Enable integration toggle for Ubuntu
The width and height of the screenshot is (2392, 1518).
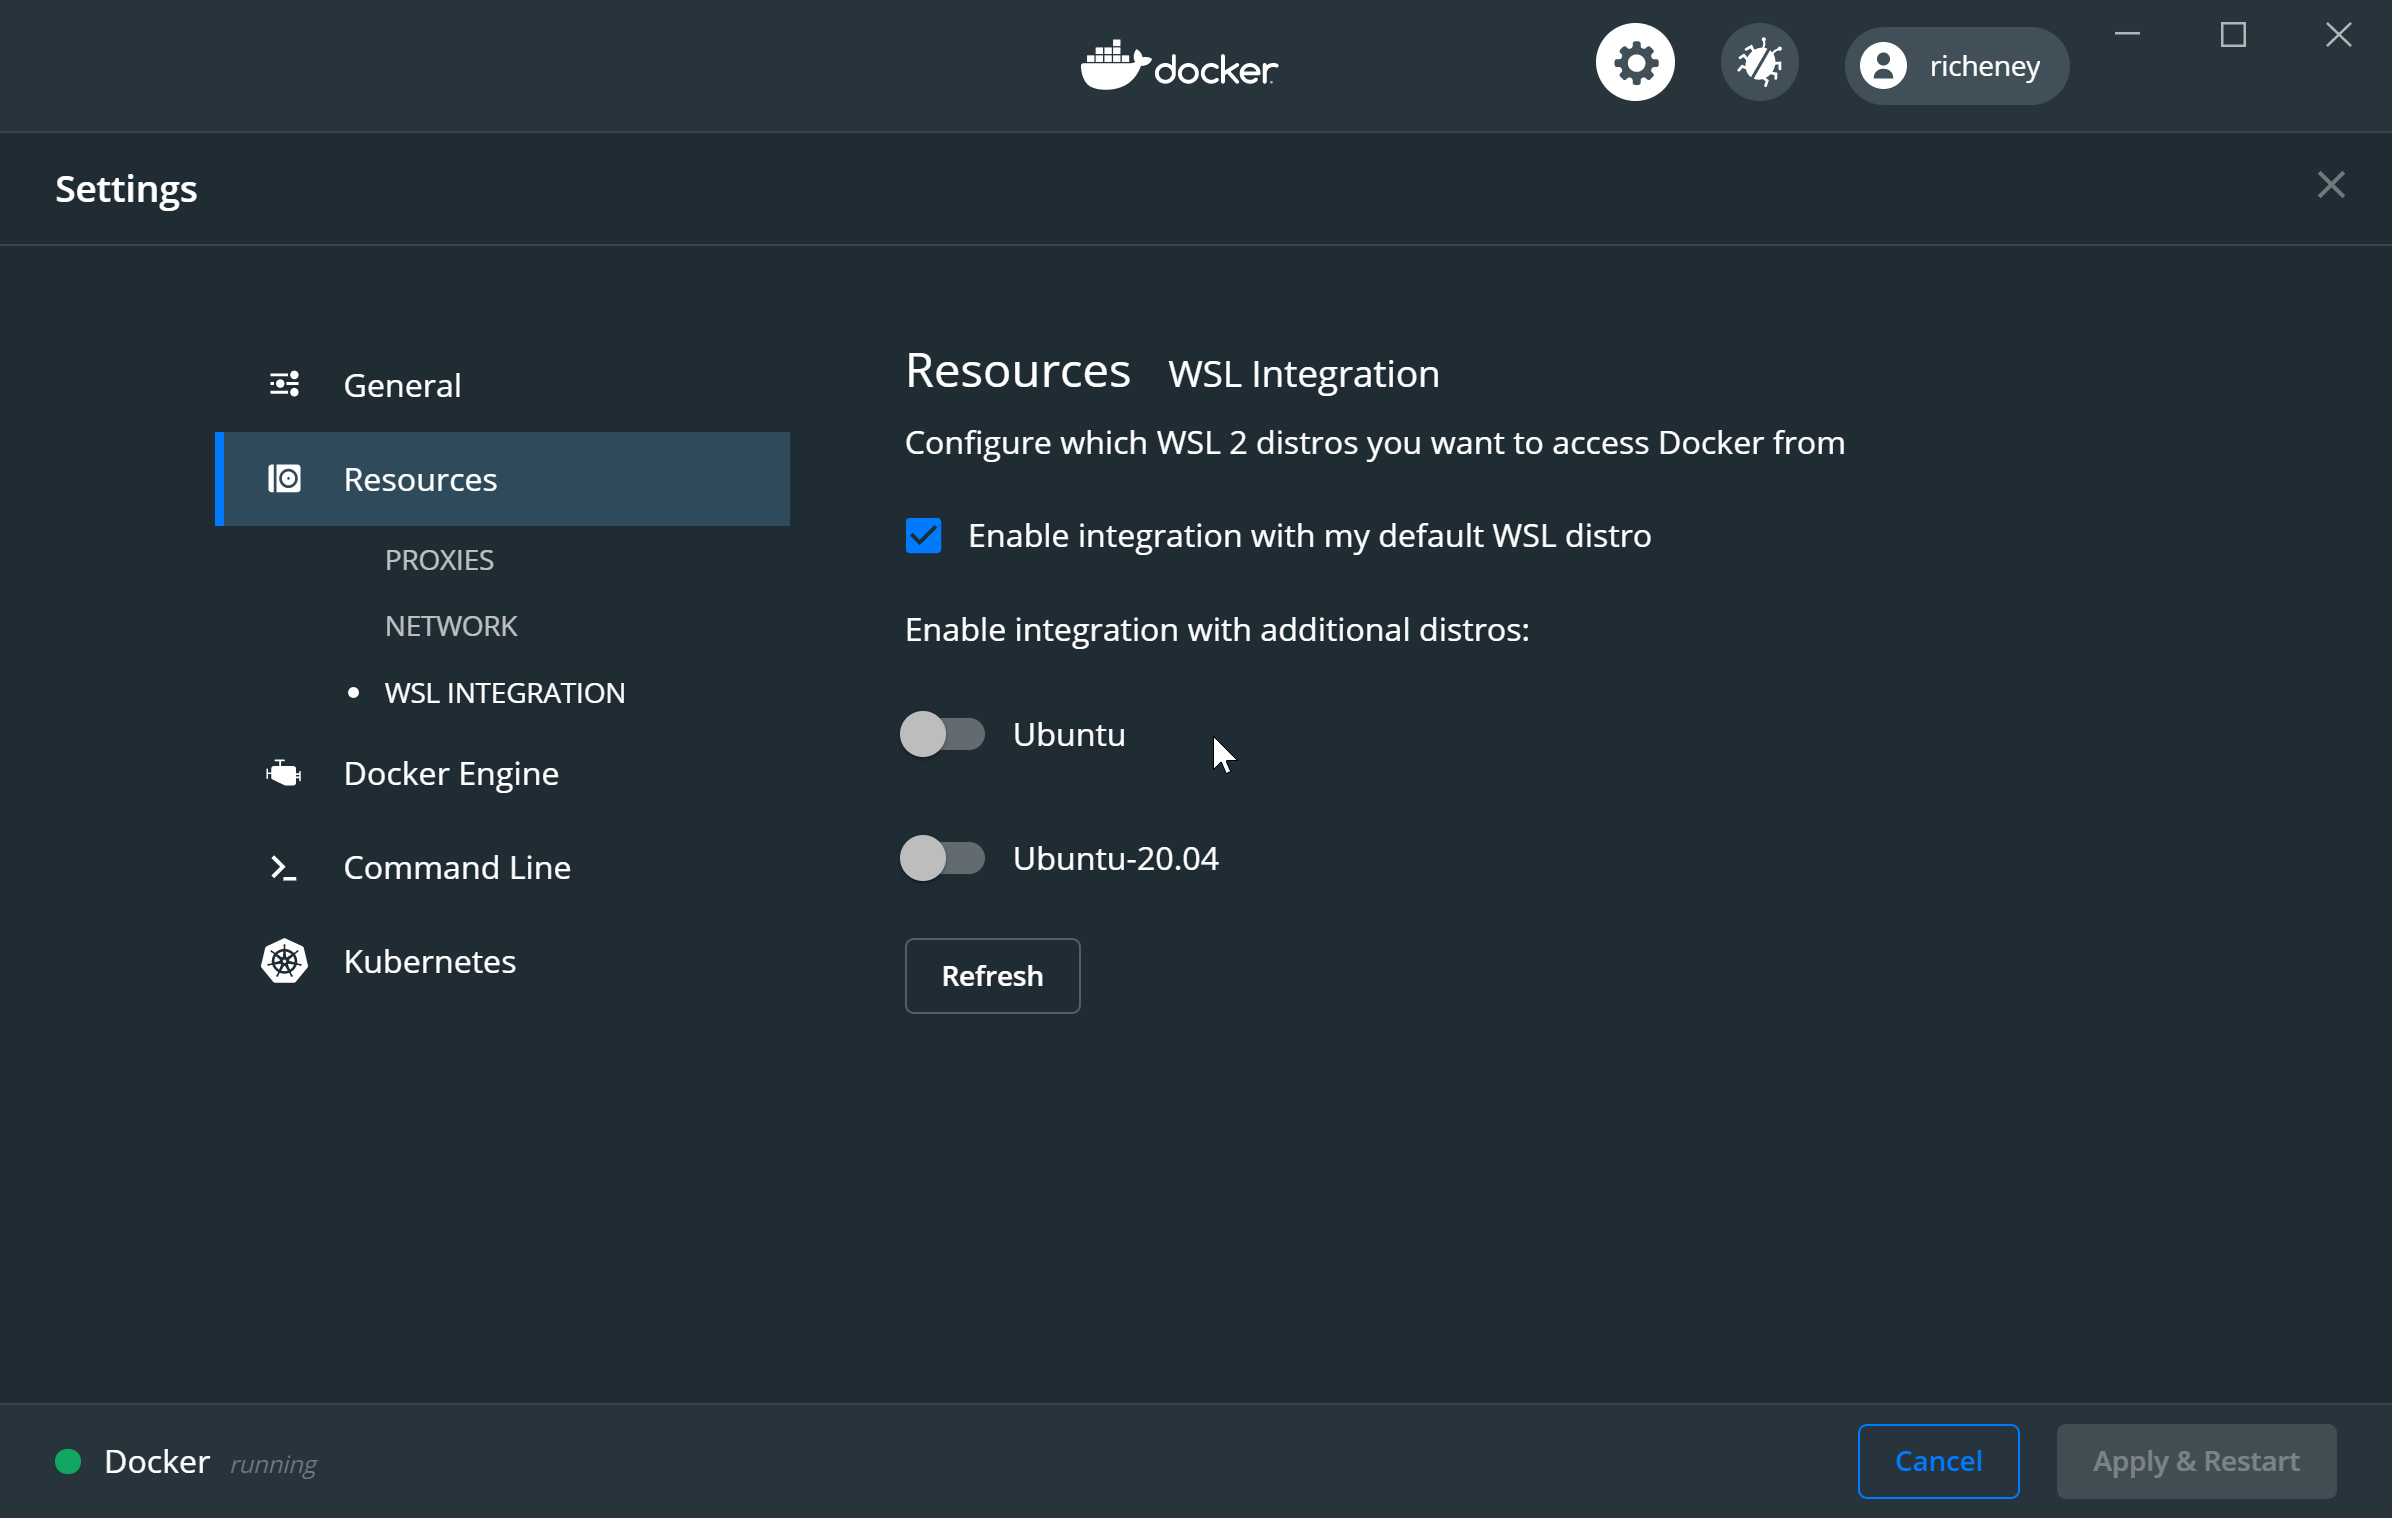point(942,734)
